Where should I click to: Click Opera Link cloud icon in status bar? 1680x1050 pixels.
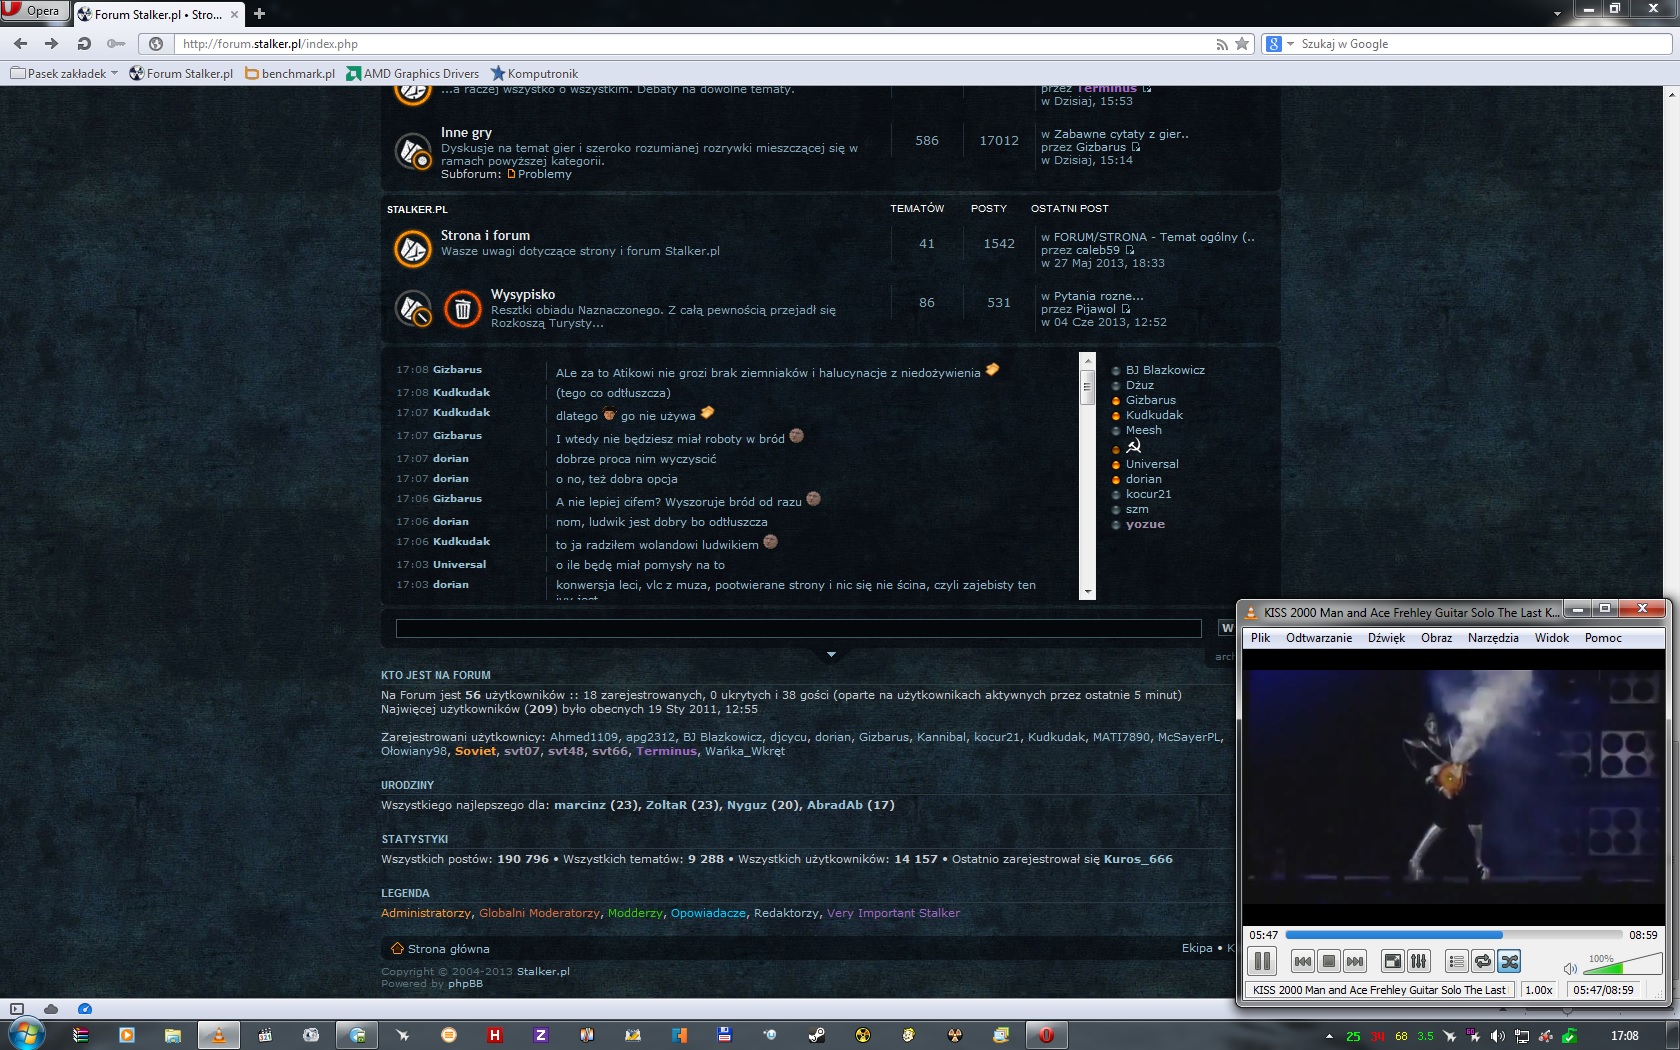click(51, 1009)
